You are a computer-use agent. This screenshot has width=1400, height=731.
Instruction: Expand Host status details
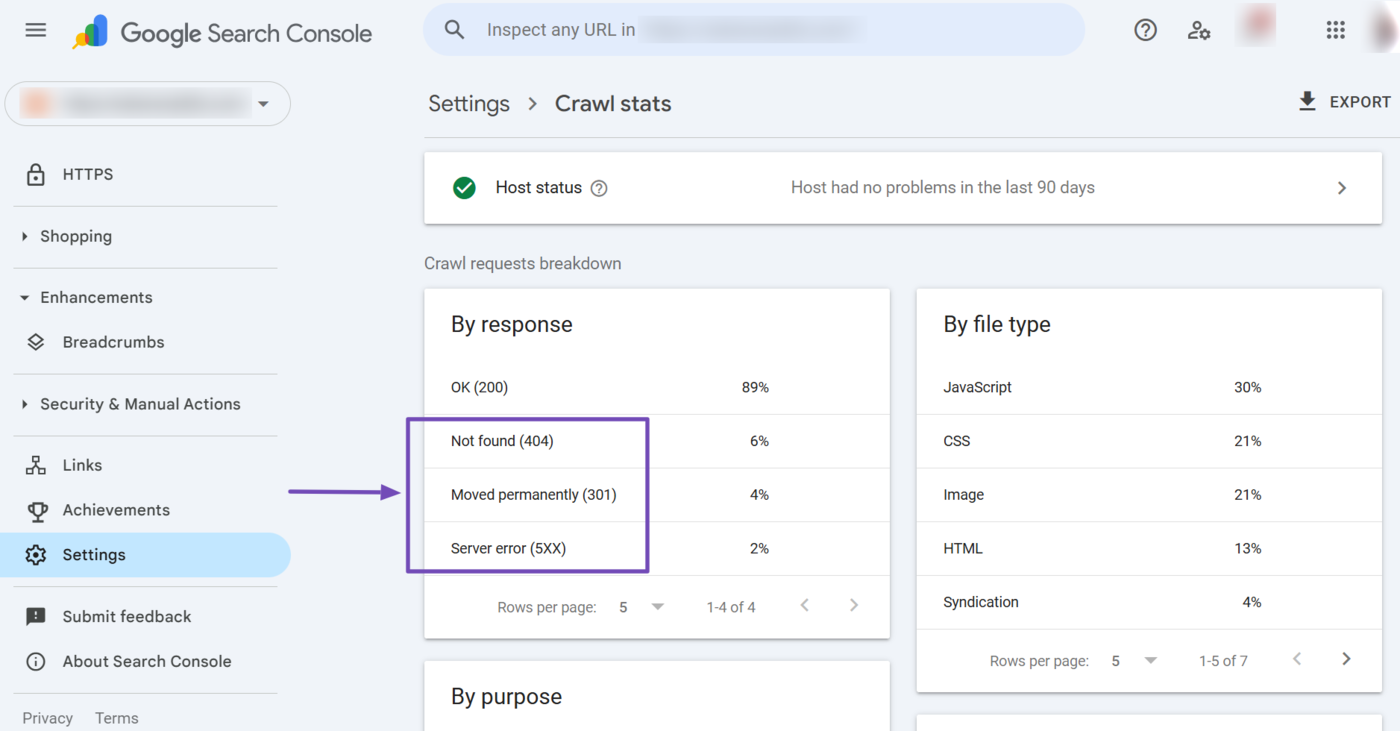click(x=1342, y=187)
